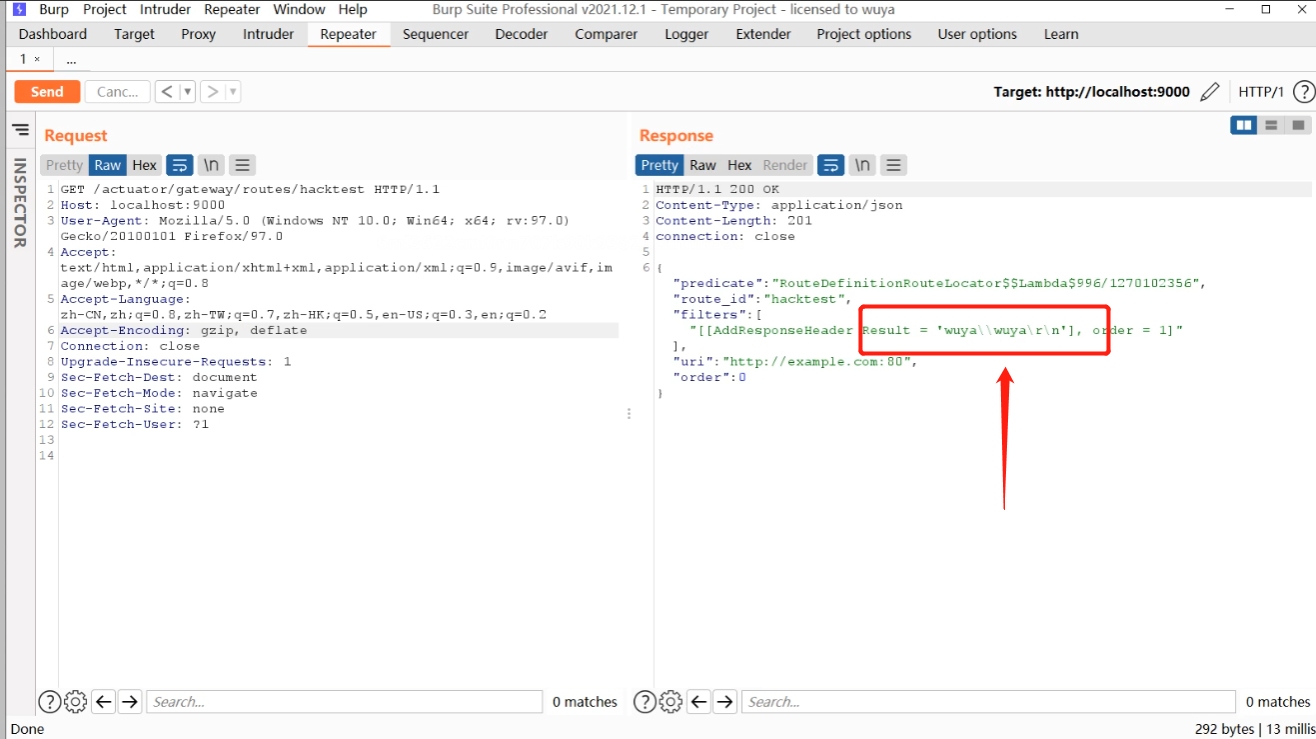The image size is (1316, 739).
Task: Open the Sequencer tab
Action: tap(435, 34)
